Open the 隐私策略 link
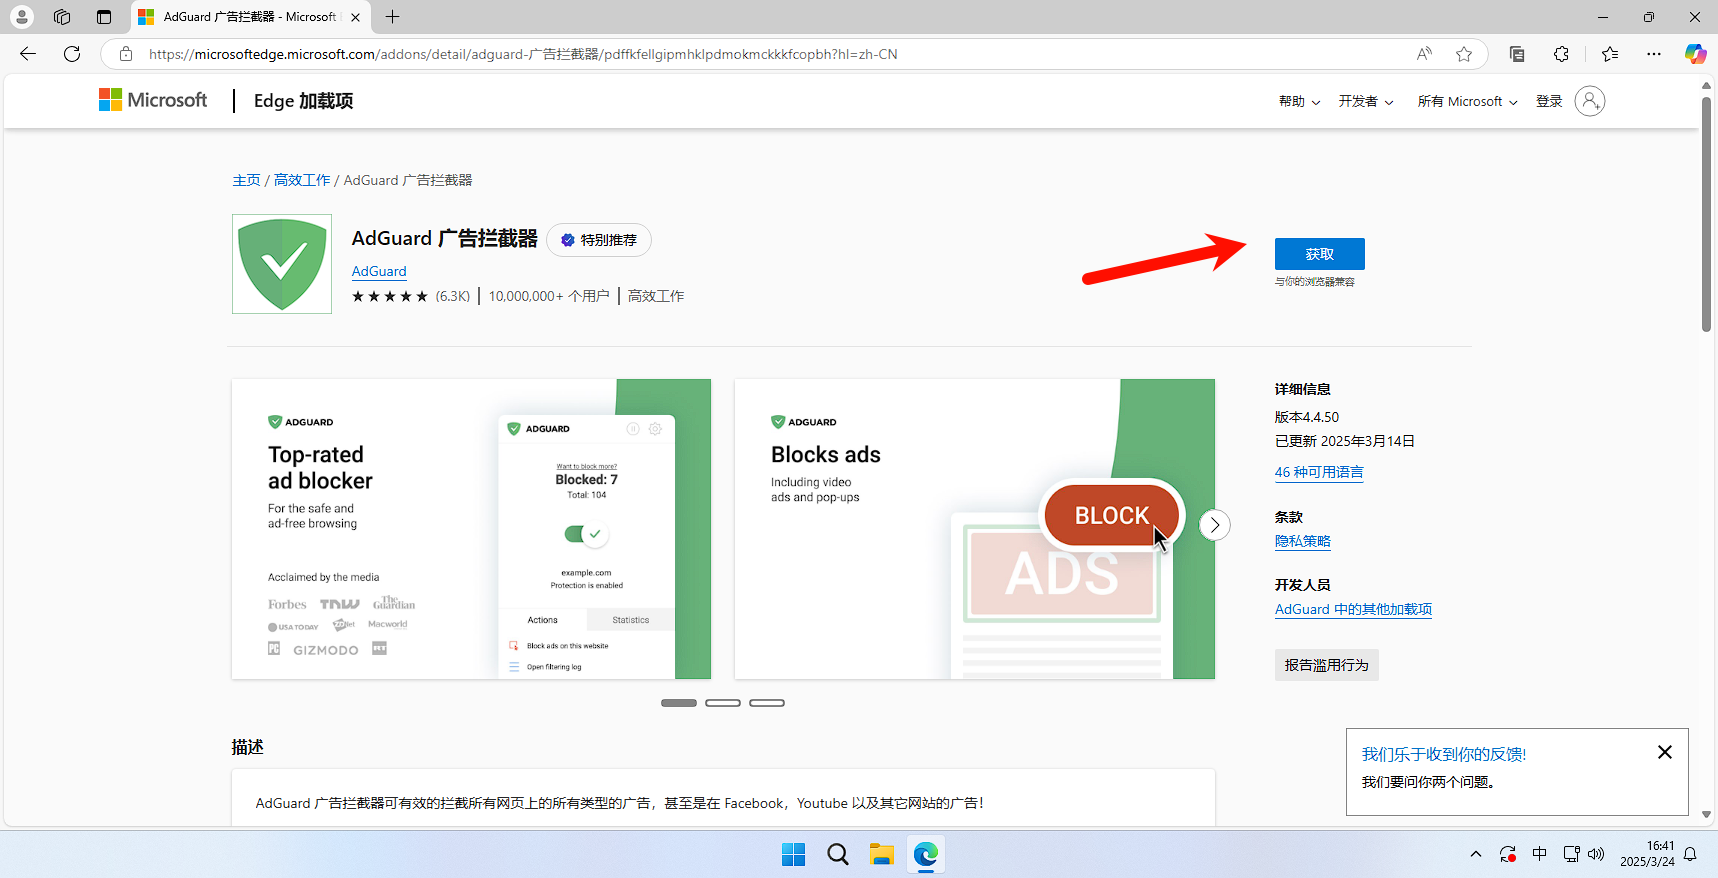The width and height of the screenshot is (1718, 878). pos(1303,541)
